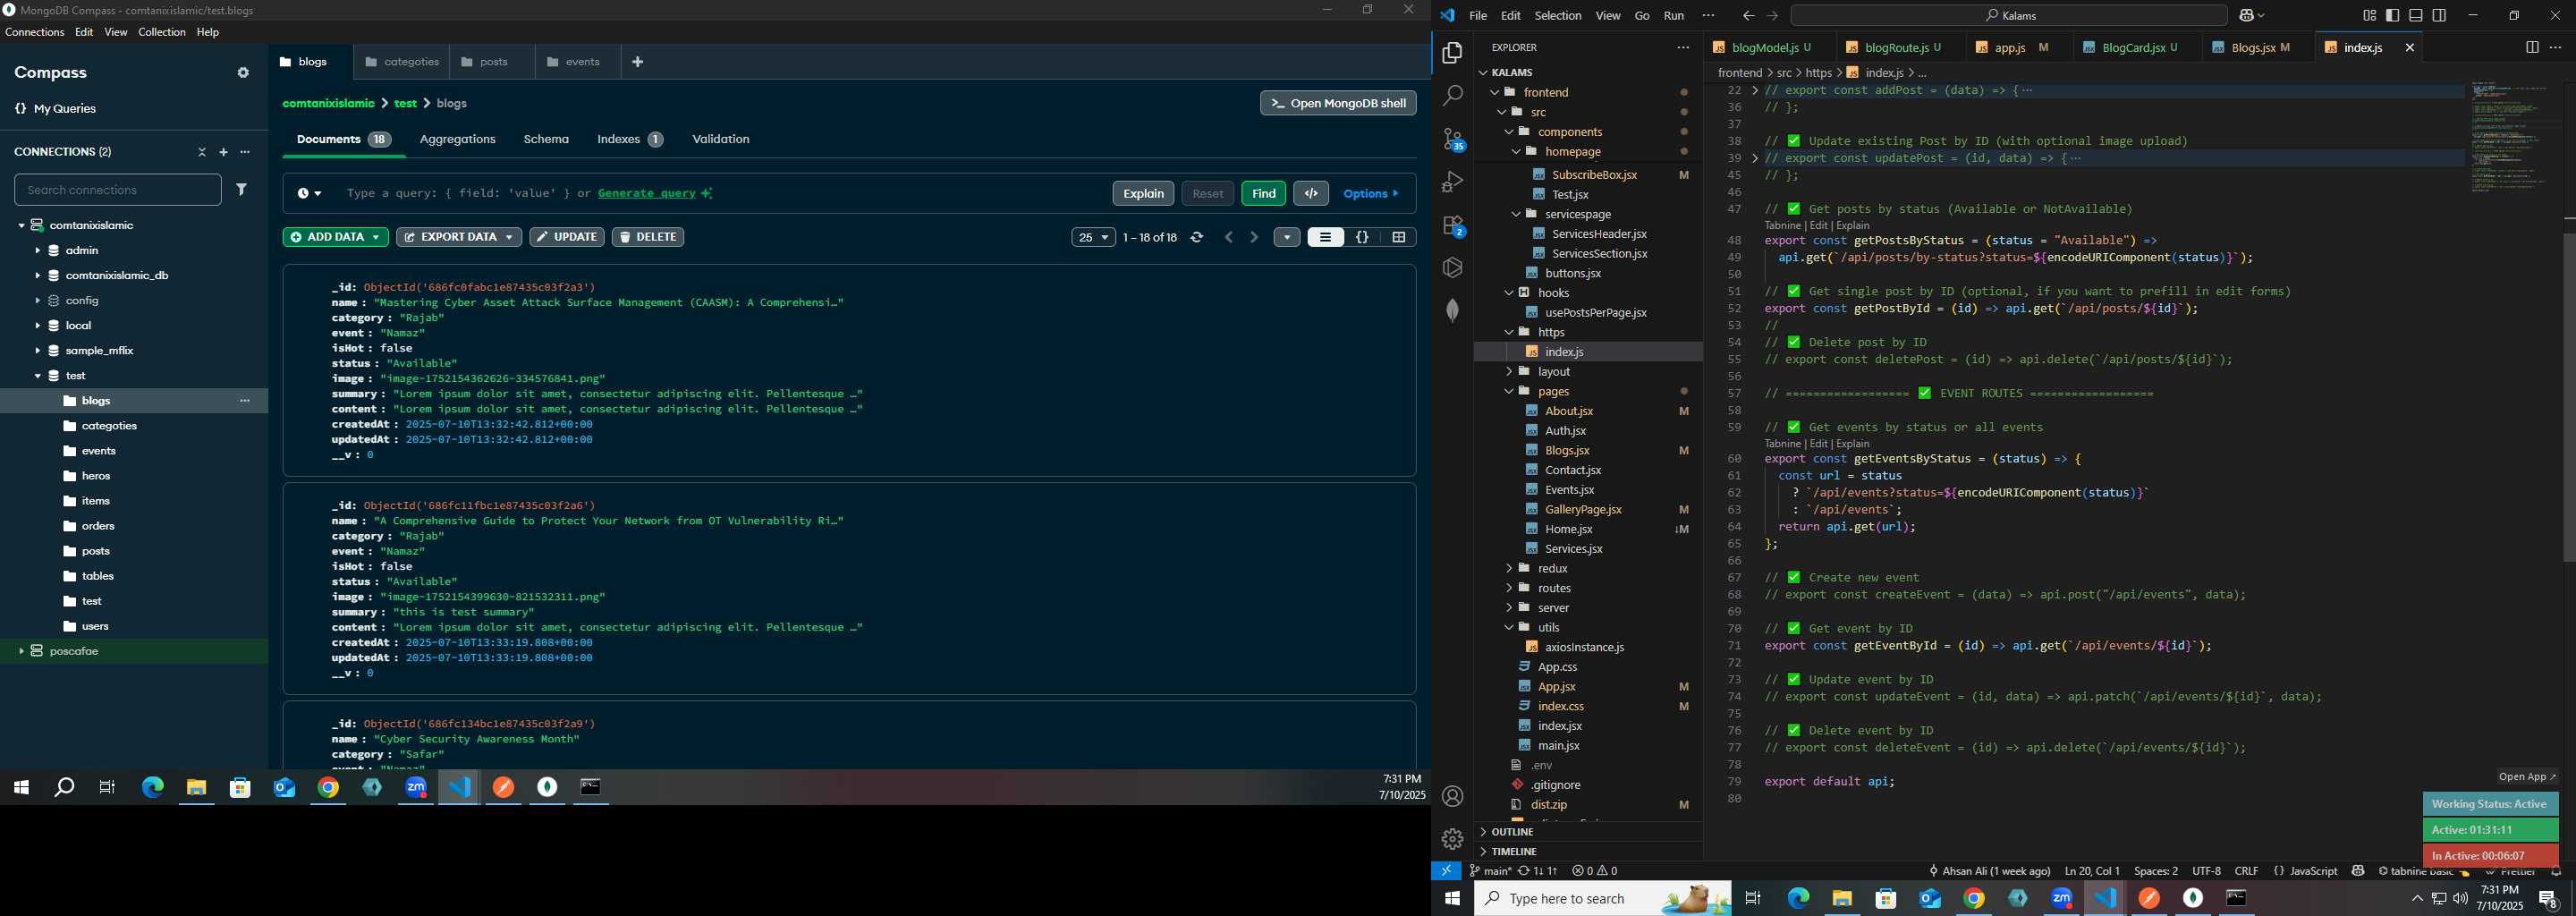Open ADD DATA dropdown
The image size is (2576, 916).
336,237
